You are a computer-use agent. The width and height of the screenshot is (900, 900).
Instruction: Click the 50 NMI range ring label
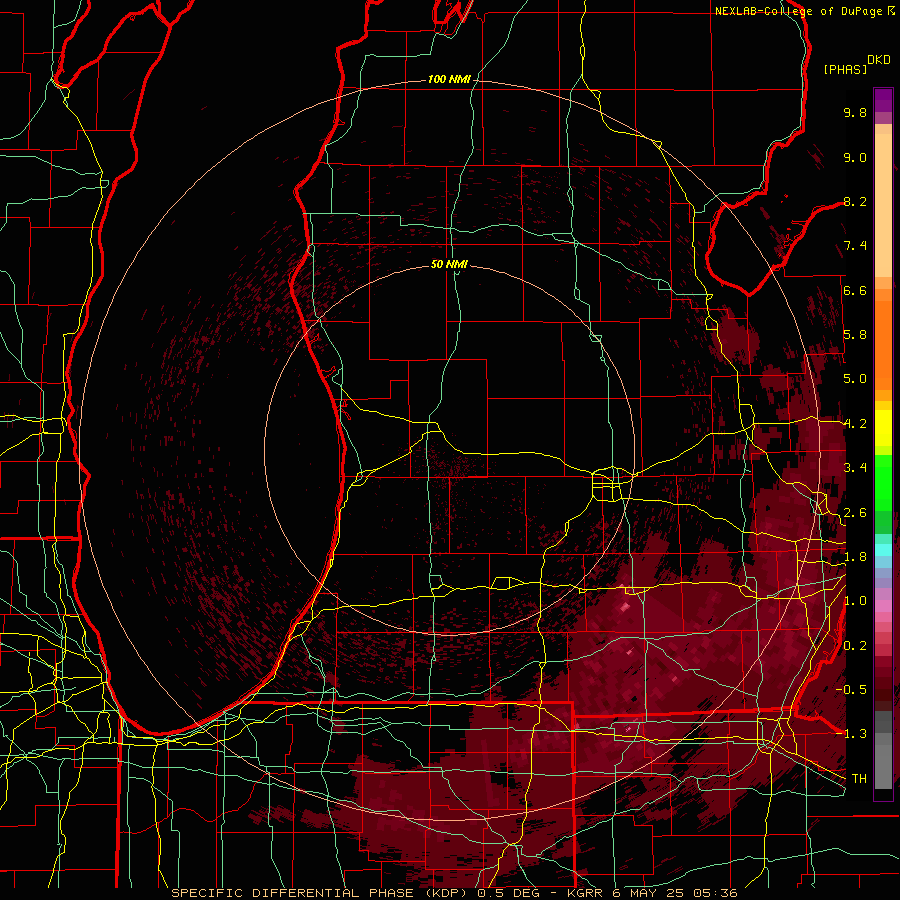coord(449,264)
